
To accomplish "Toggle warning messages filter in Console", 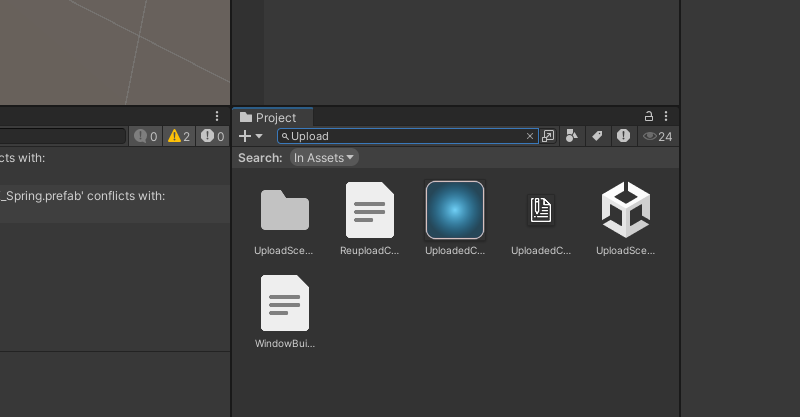I will (x=178, y=136).
